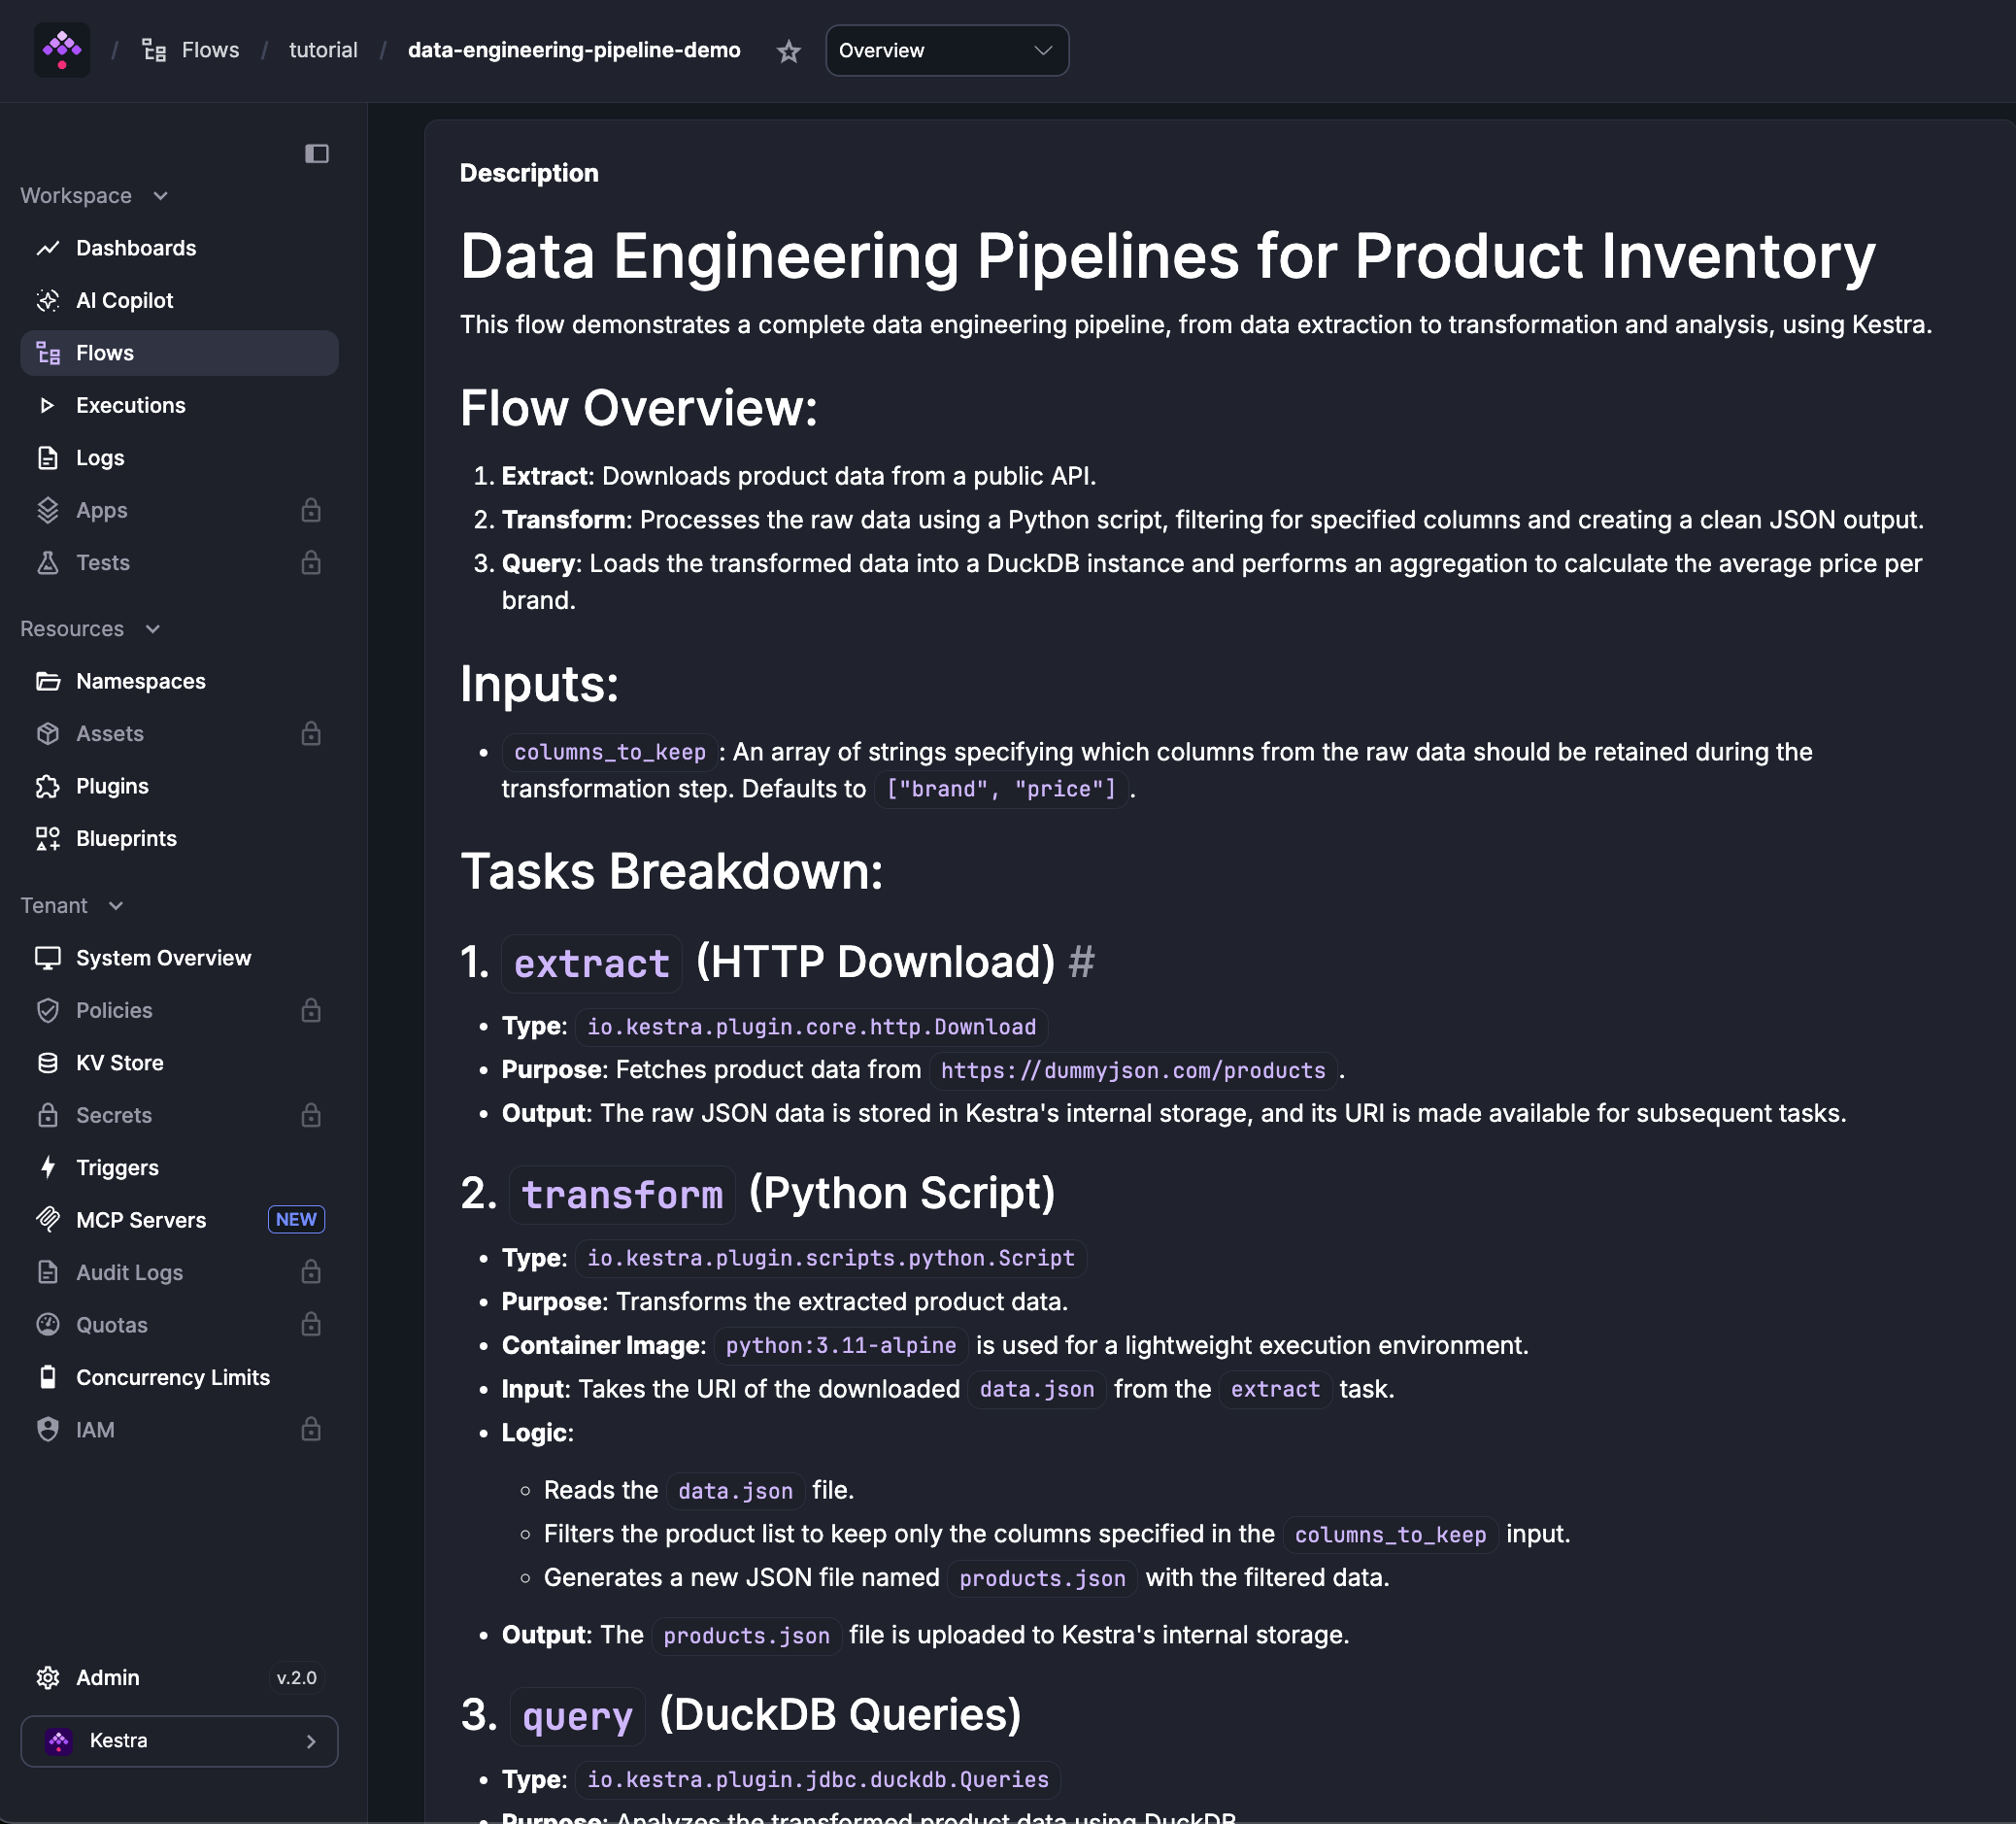Click the Tests flask icon

[x=48, y=563]
